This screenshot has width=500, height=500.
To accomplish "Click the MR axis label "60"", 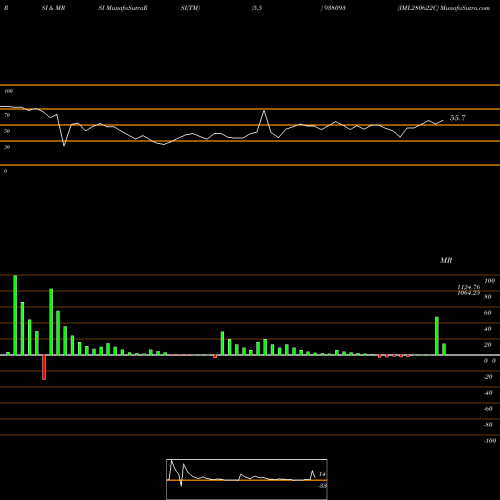I will (x=488, y=313).
